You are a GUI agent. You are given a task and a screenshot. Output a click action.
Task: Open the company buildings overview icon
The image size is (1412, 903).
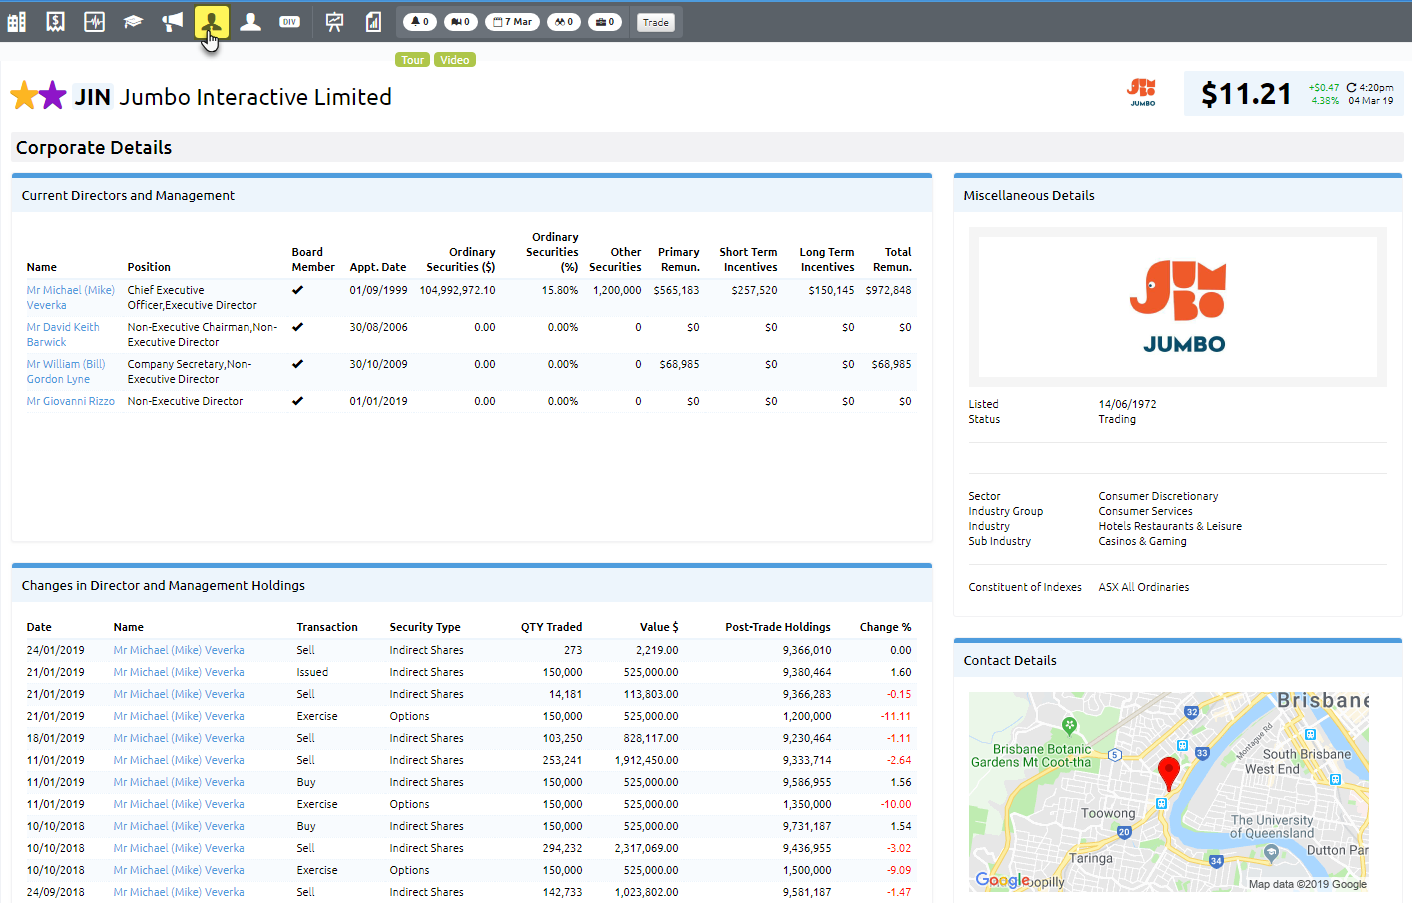[x=17, y=21]
